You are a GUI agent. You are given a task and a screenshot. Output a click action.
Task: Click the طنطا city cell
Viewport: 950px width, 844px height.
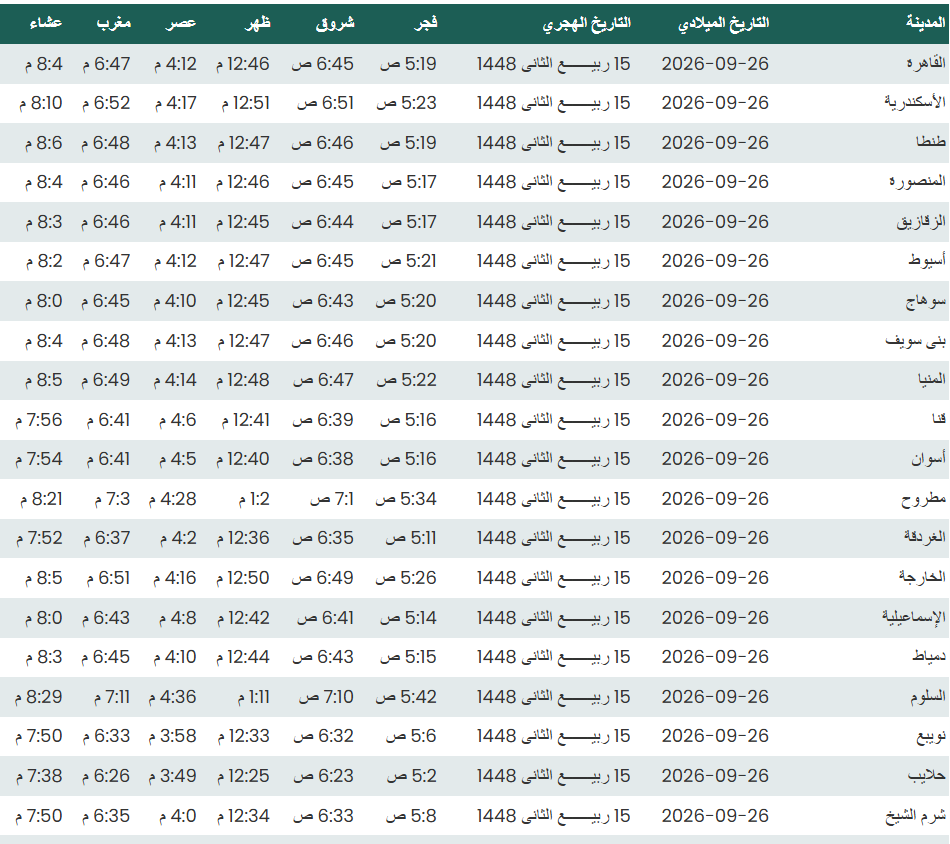[x=931, y=142]
